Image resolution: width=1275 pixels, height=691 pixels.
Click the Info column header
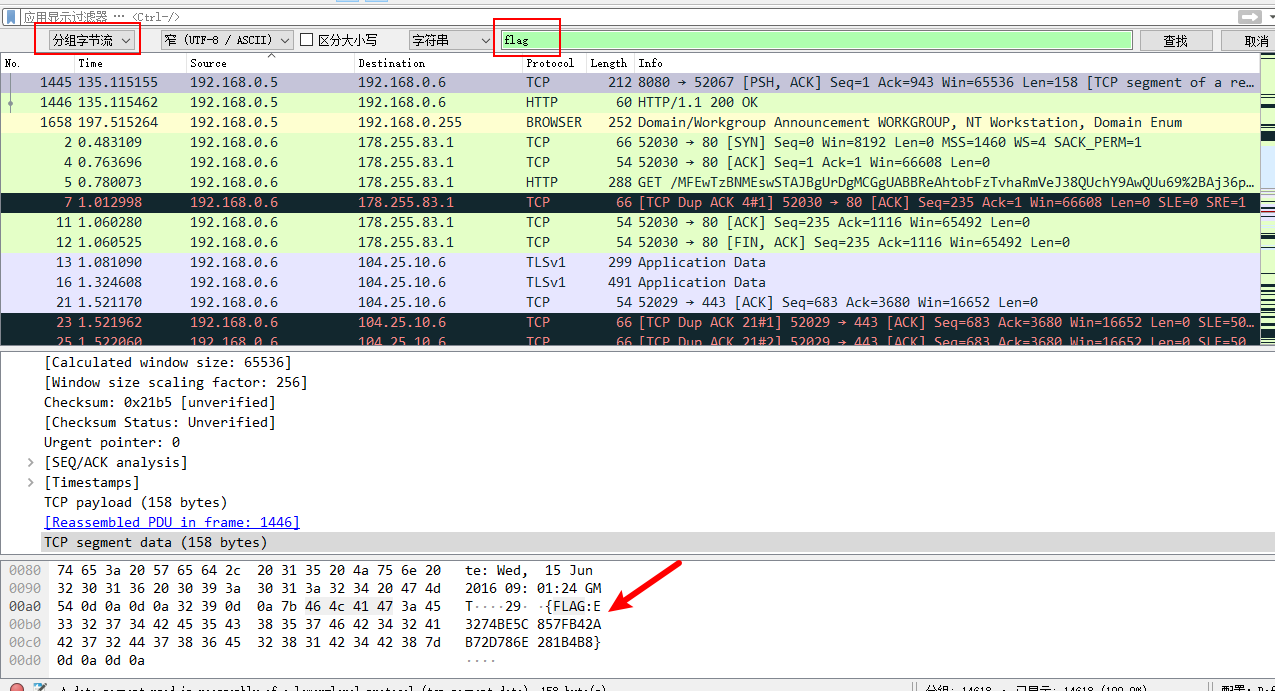pyautogui.click(x=650, y=63)
